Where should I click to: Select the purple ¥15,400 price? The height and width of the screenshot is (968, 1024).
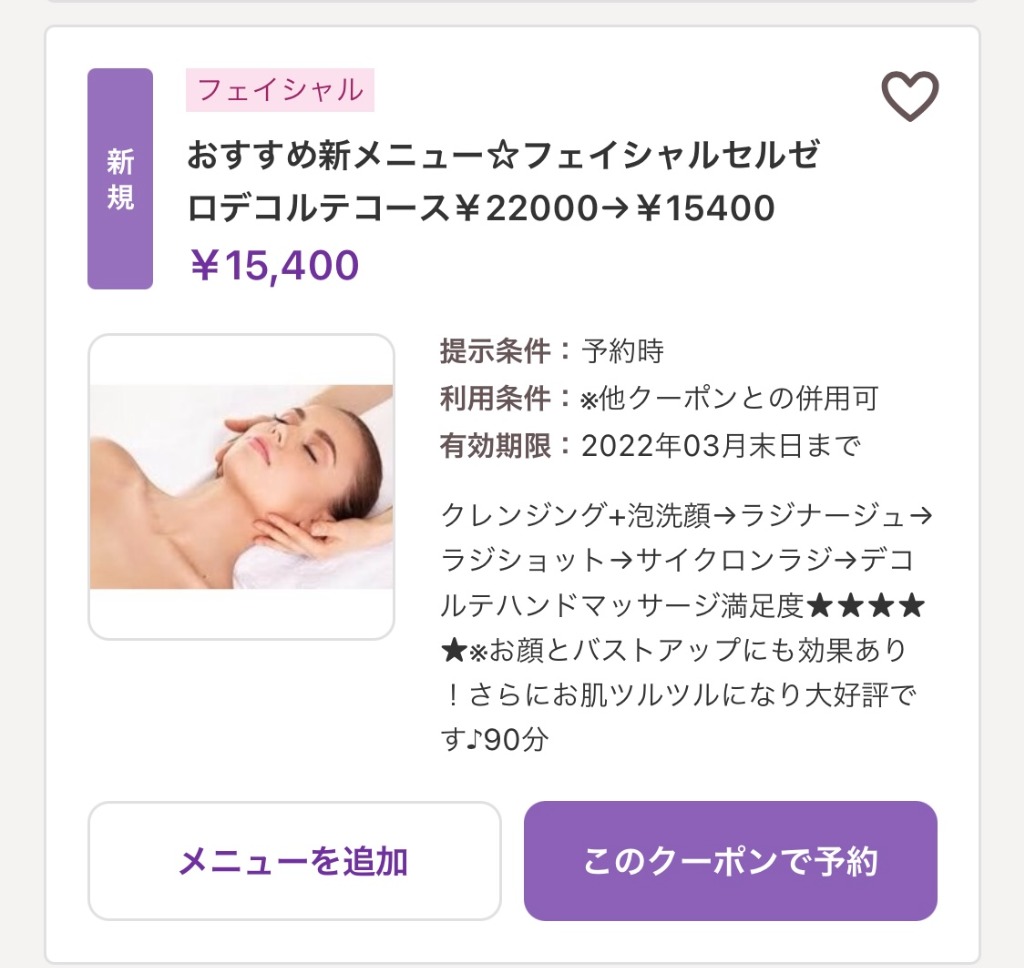[274, 266]
